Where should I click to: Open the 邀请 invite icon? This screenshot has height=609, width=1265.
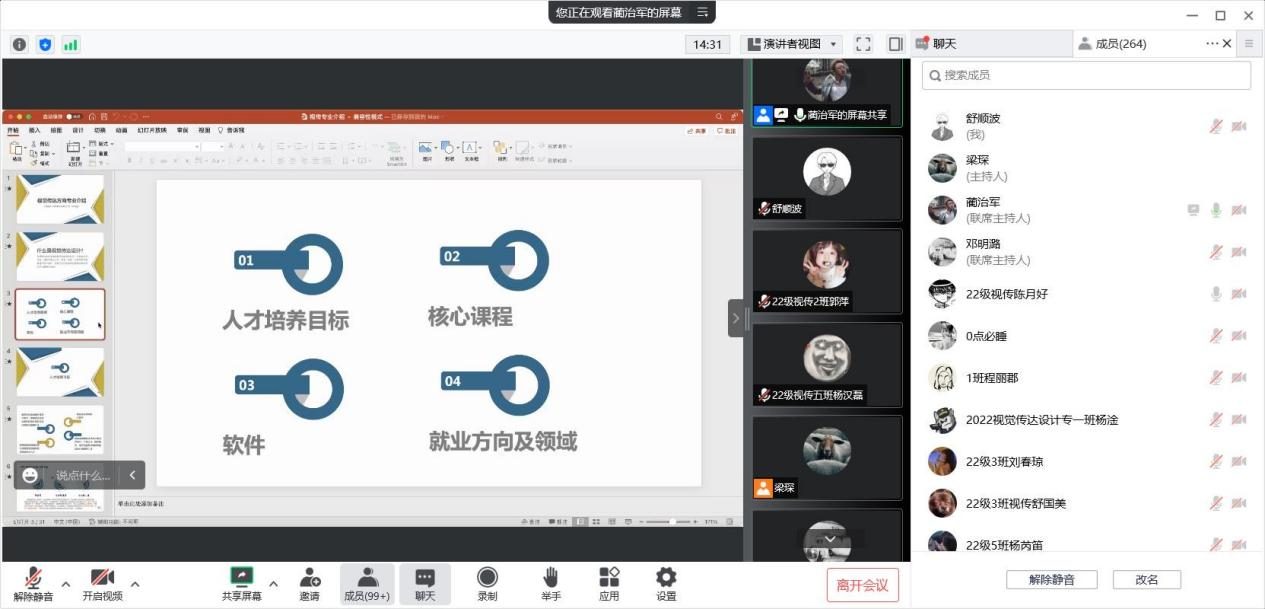point(309,584)
